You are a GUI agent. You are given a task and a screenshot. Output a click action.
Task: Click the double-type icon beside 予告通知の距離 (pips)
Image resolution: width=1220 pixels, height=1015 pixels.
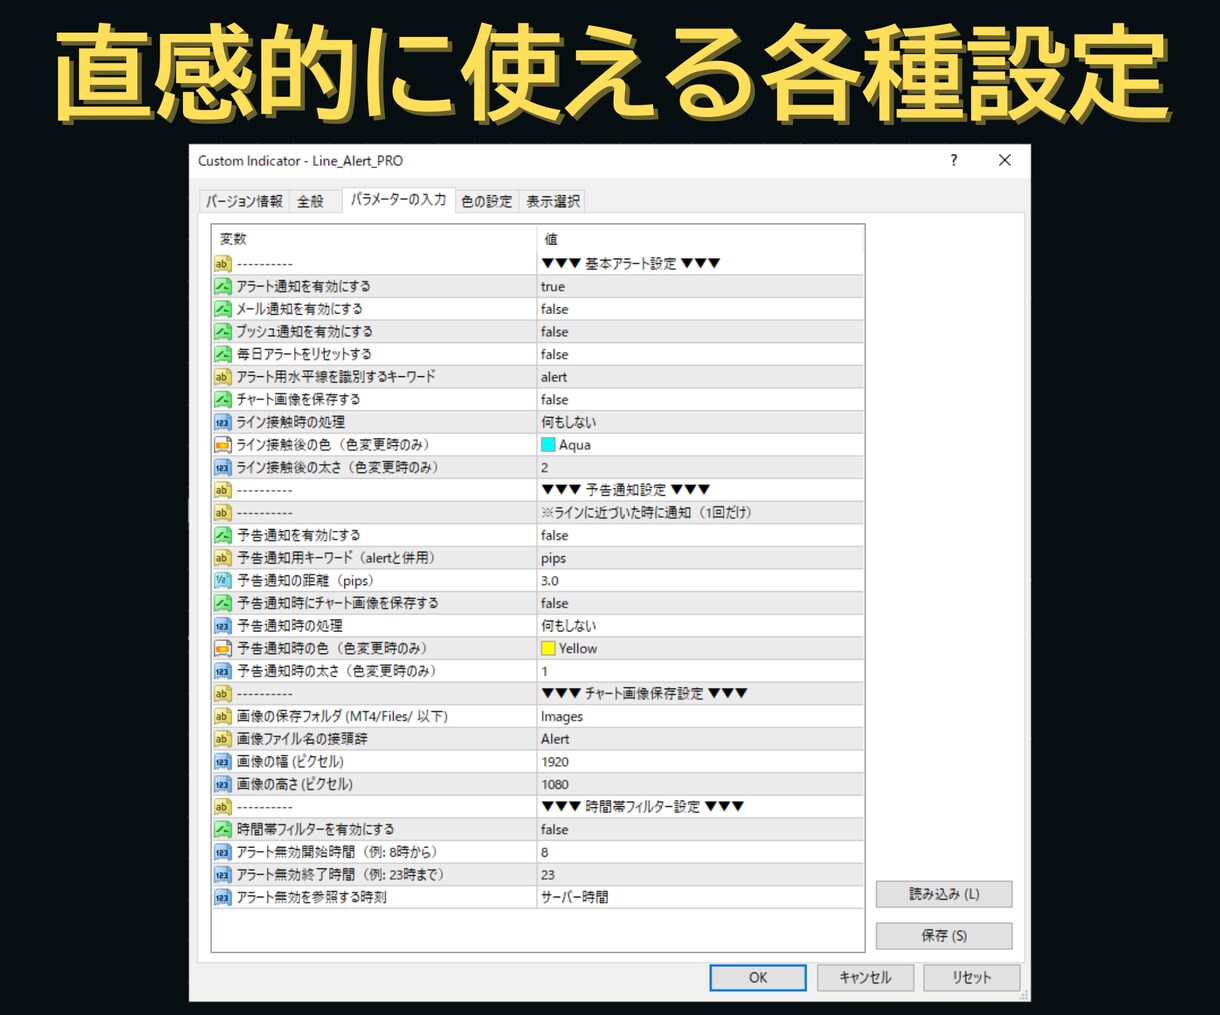[223, 580]
